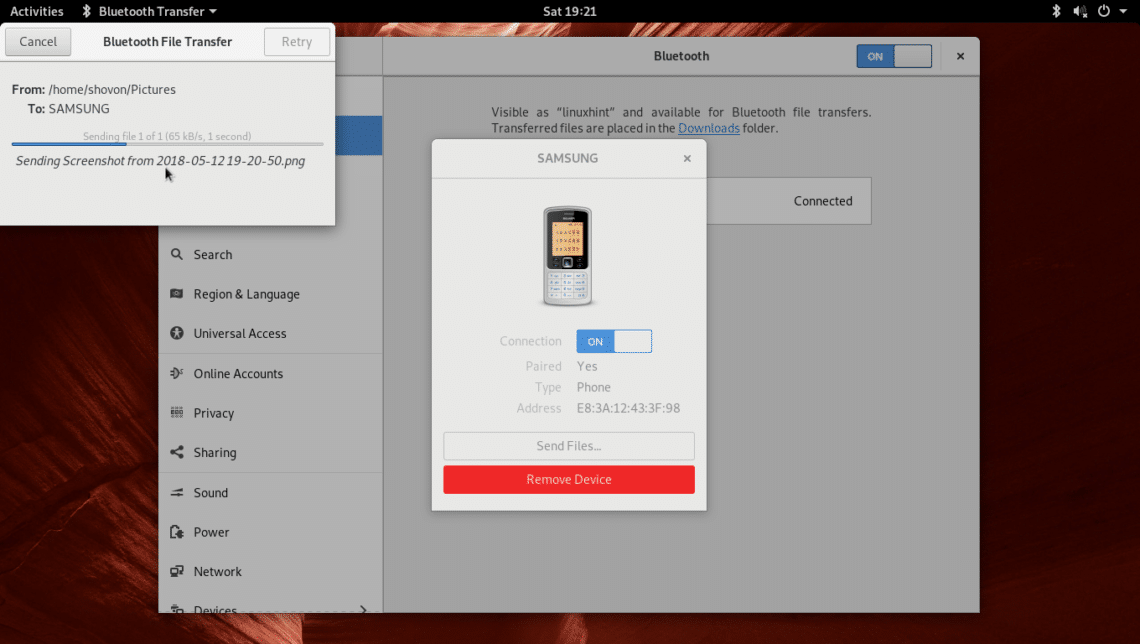Select Region & Language settings panel
Screen dimensions: 1140x644
[x=270, y=294]
